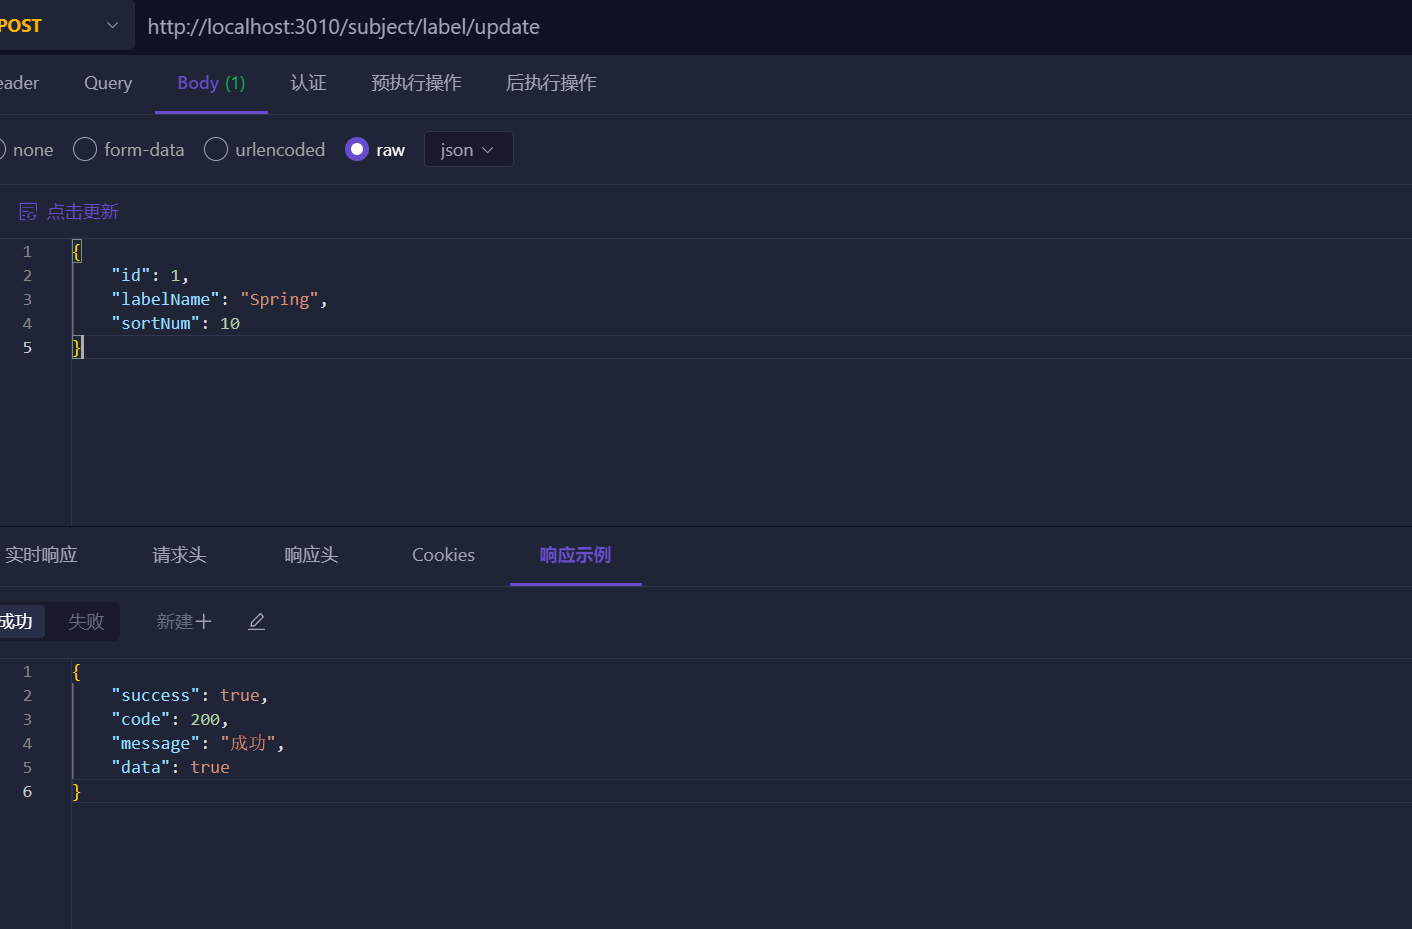This screenshot has height=929, width=1412.
Task: Open the 响应示例 tab
Action: pyautogui.click(x=575, y=555)
